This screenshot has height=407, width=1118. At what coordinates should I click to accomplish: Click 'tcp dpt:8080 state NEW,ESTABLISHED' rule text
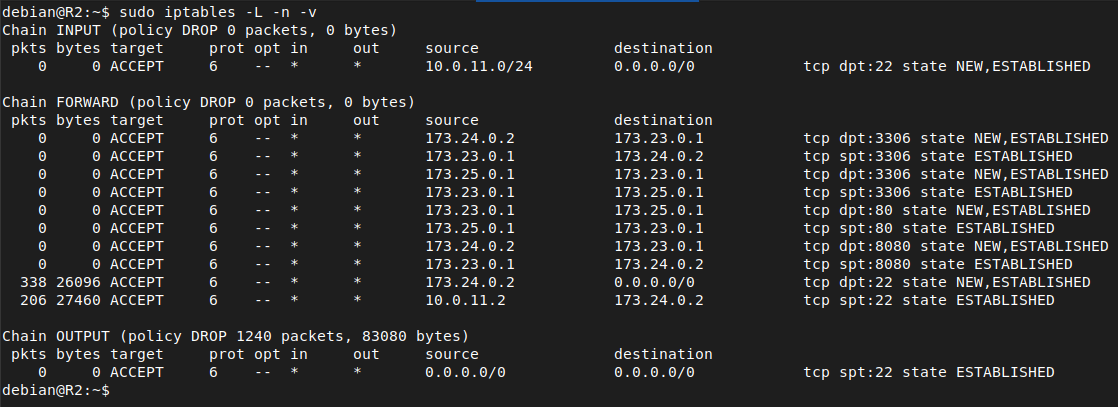pyautogui.click(x=956, y=246)
